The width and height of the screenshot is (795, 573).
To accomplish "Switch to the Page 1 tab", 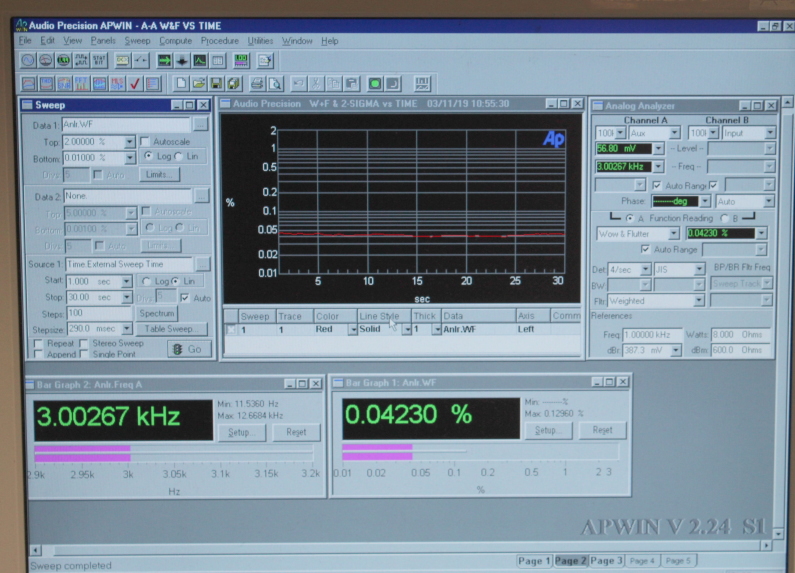I will coord(534,560).
